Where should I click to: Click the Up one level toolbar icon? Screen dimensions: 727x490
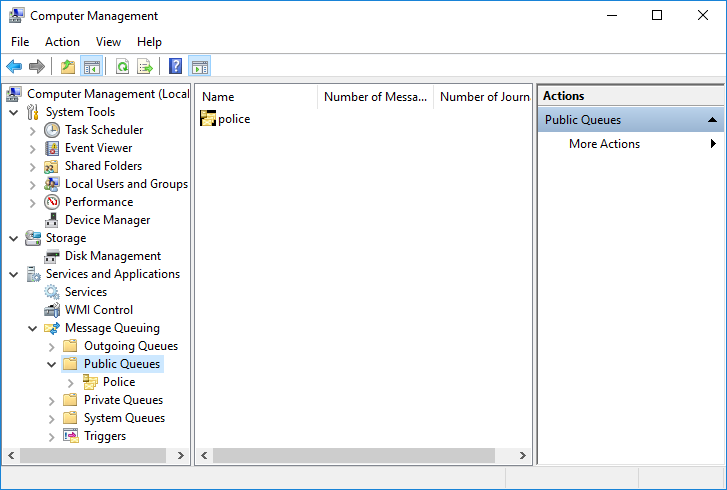click(x=68, y=66)
